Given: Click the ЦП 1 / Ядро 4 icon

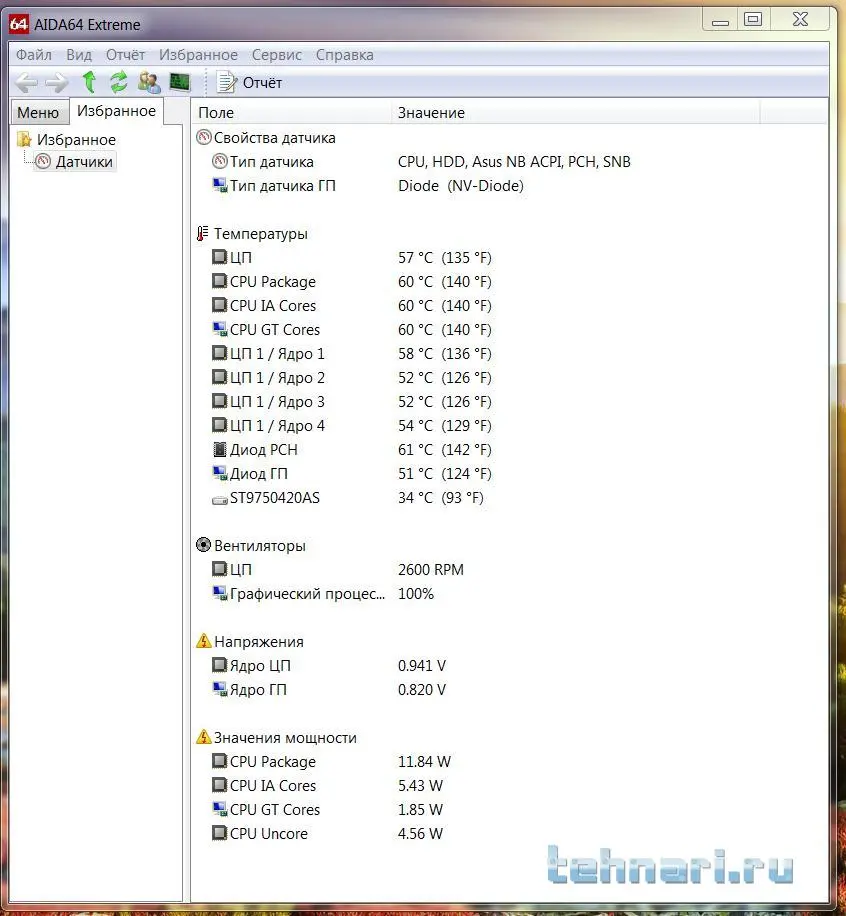Looking at the screenshot, I should click(x=220, y=425).
